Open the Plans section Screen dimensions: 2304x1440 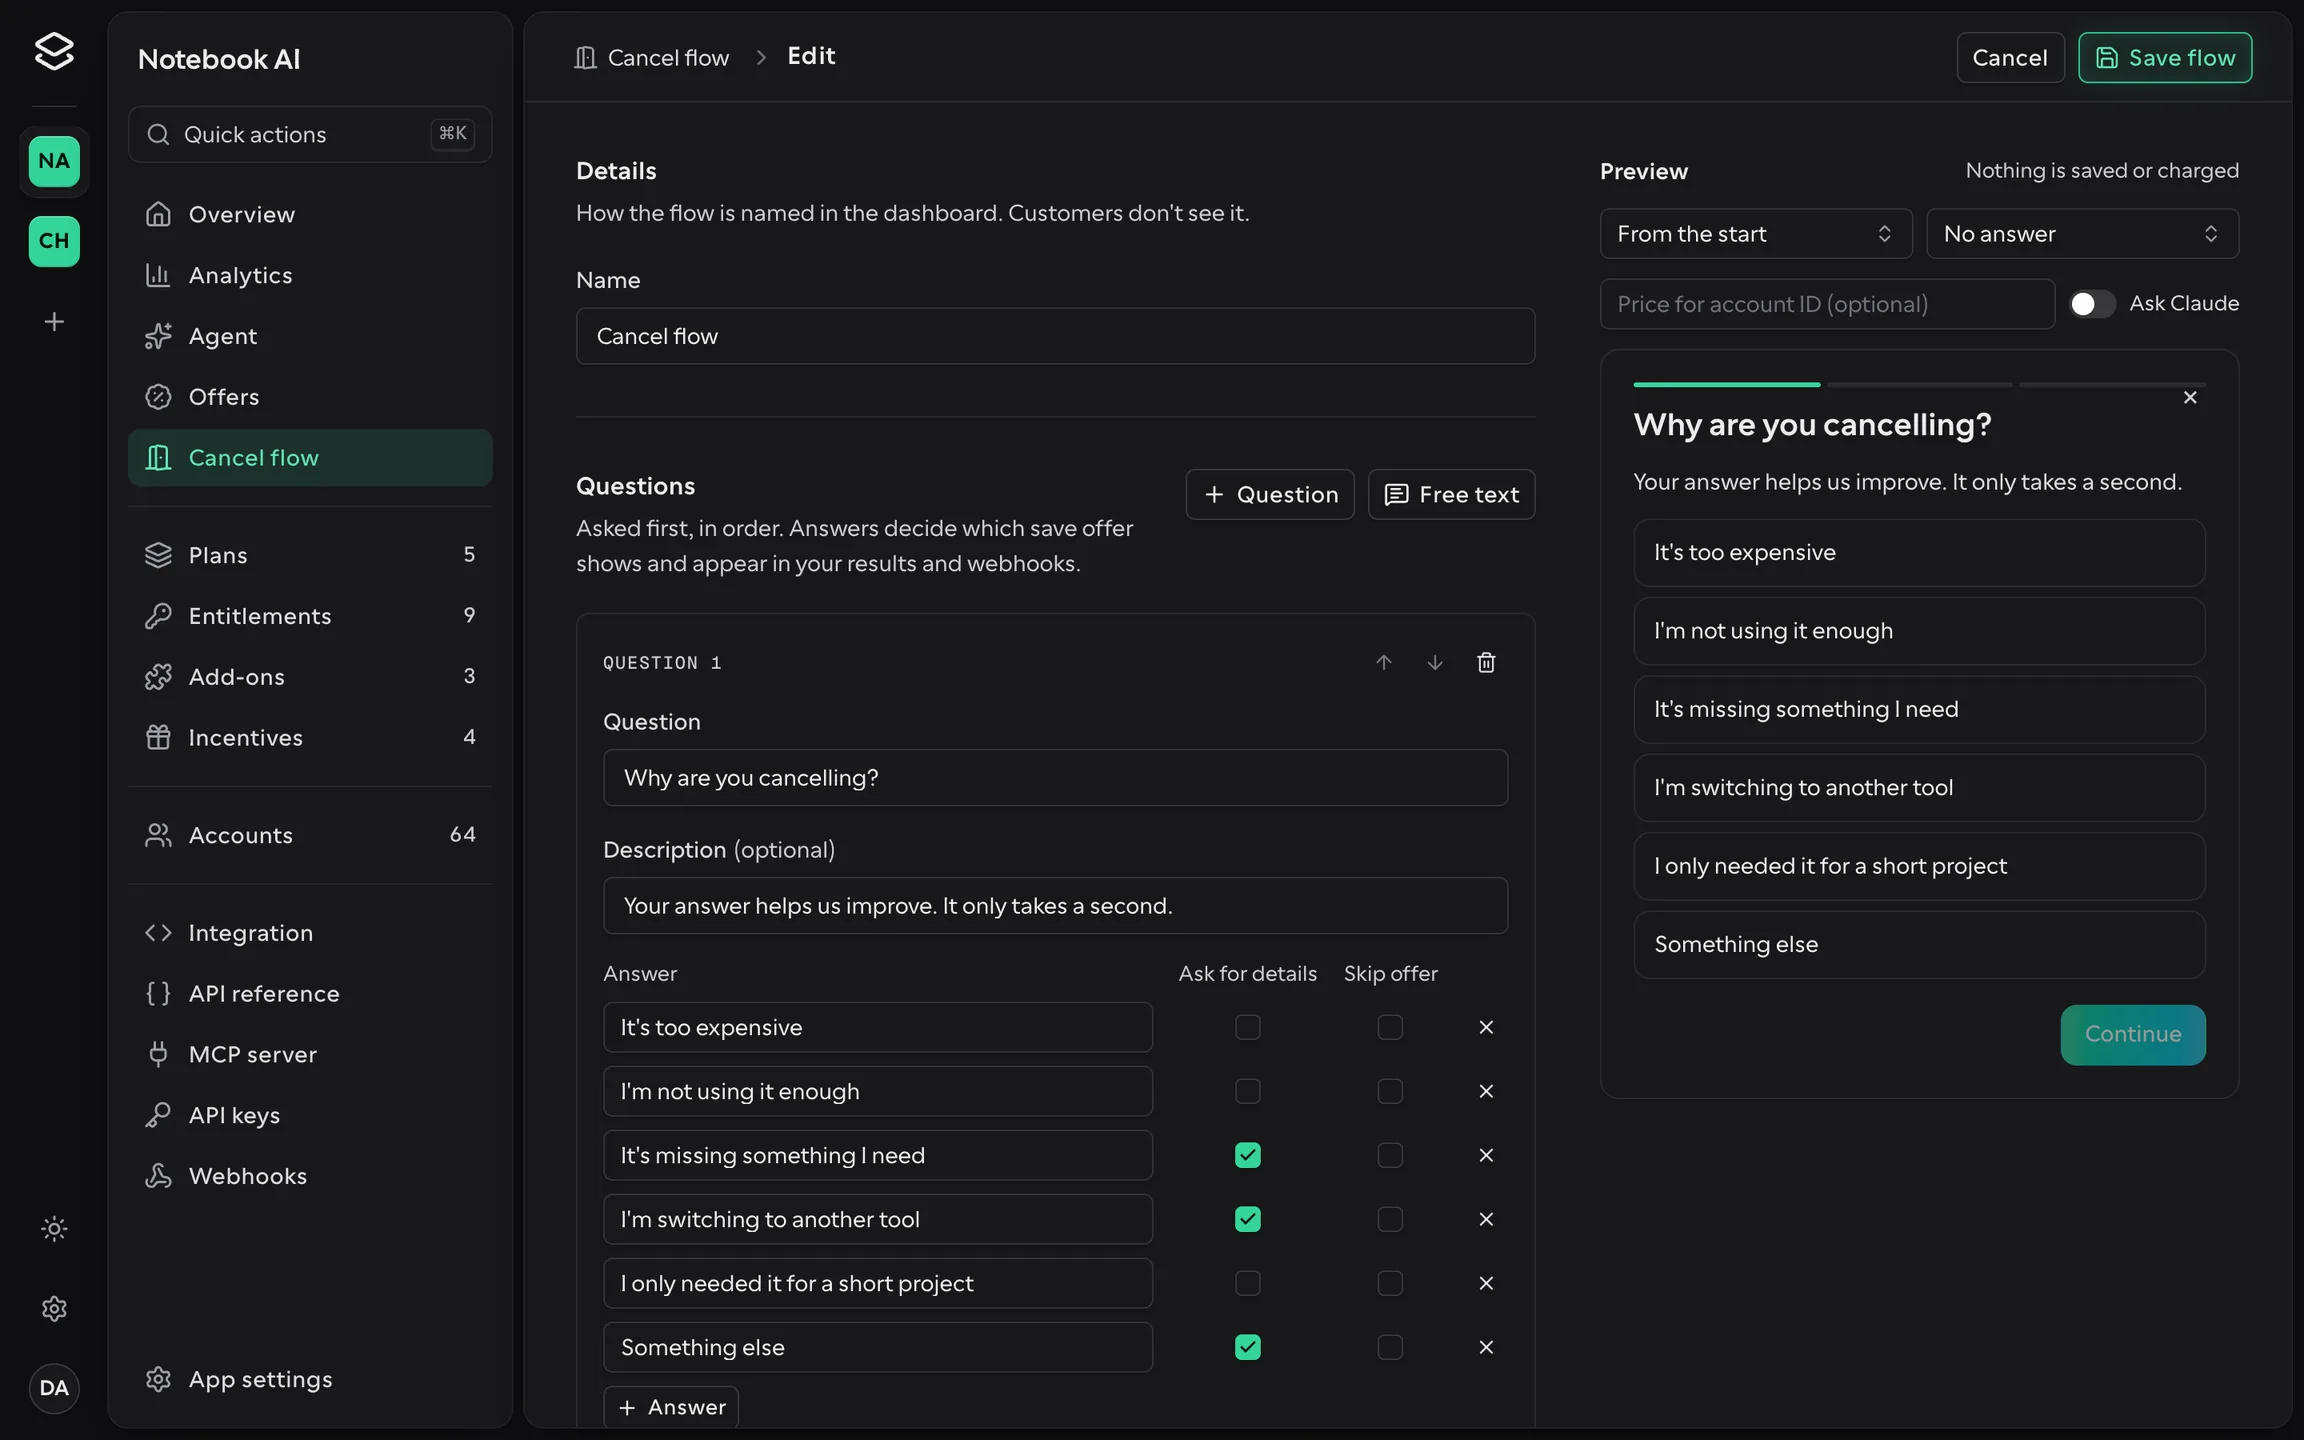[x=310, y=555]
